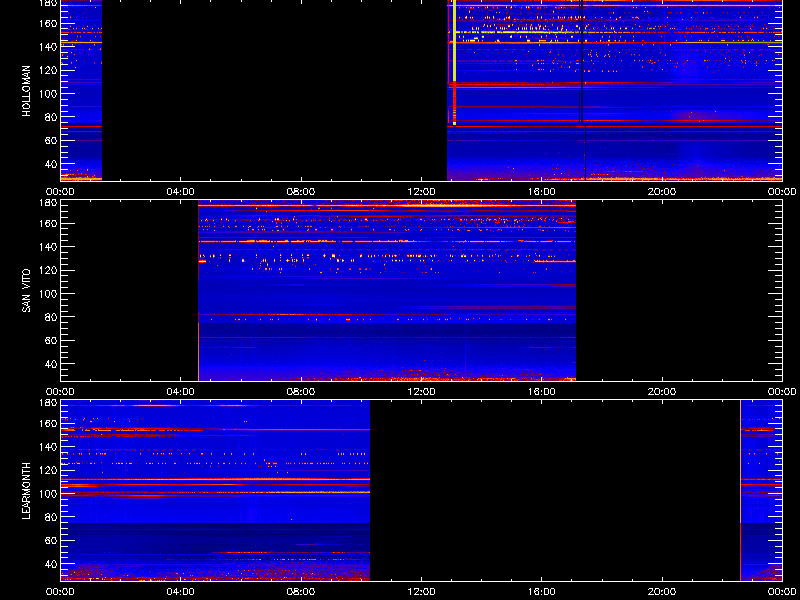
Task: Choose the 180 label on Learmonth axis
Action: [50, 403]
